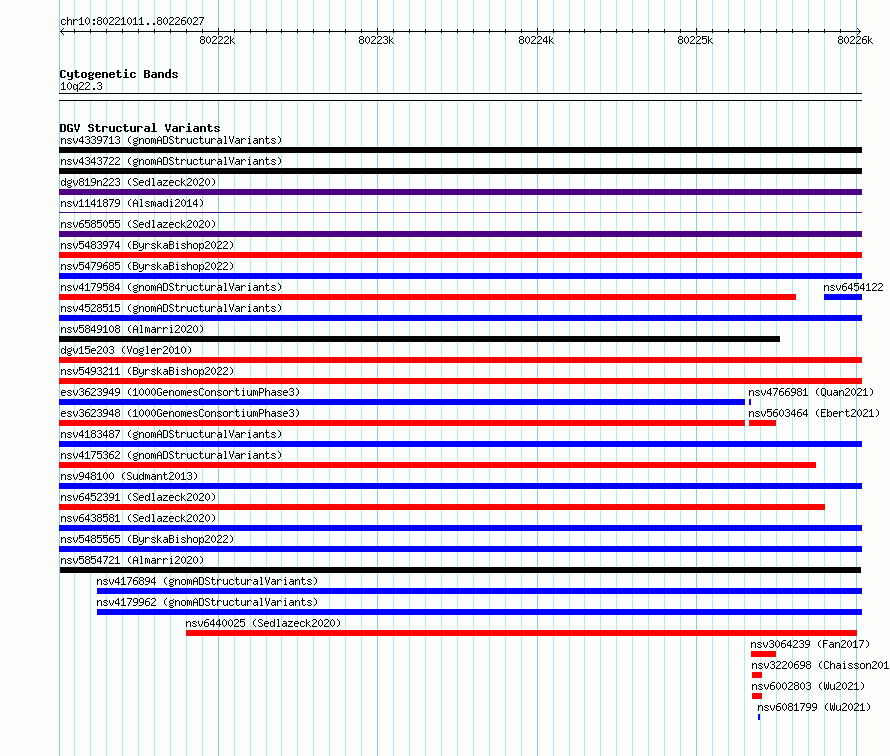Screen dimensions: 890x756
Task: Click the black bar of nsv5849108
Action: point(419,339)
